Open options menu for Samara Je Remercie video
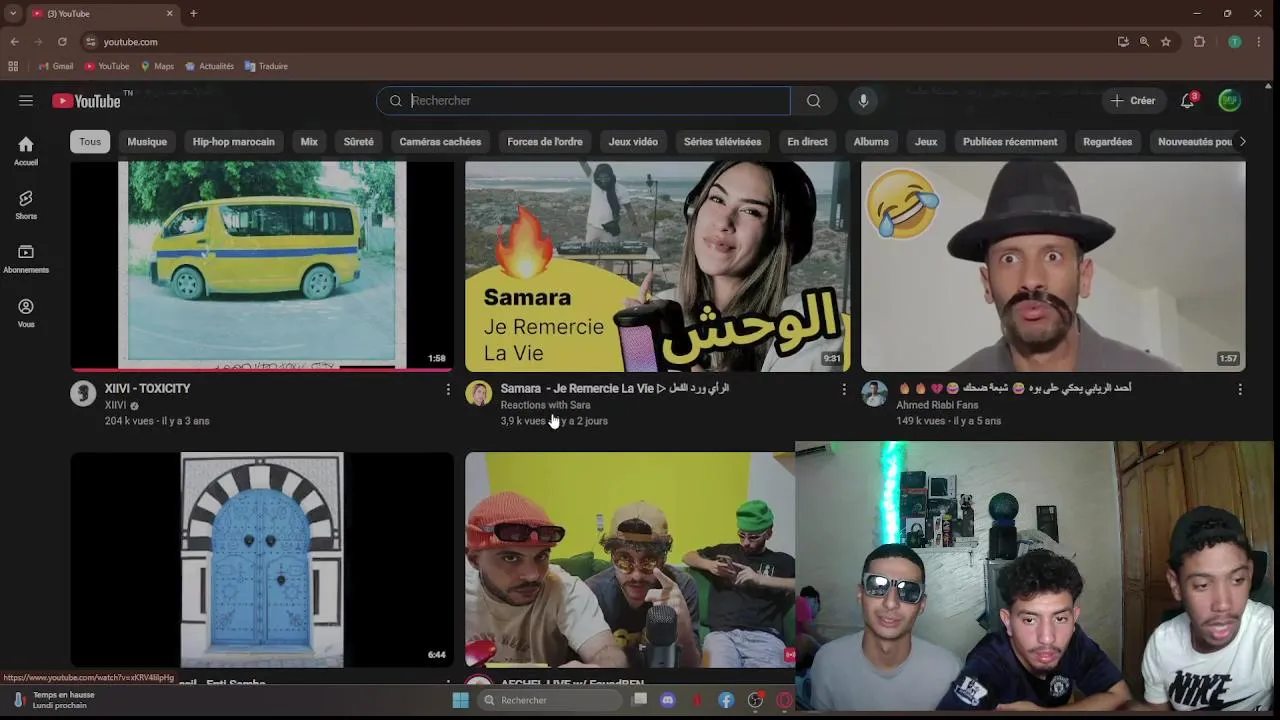 [x=843, y=389]
